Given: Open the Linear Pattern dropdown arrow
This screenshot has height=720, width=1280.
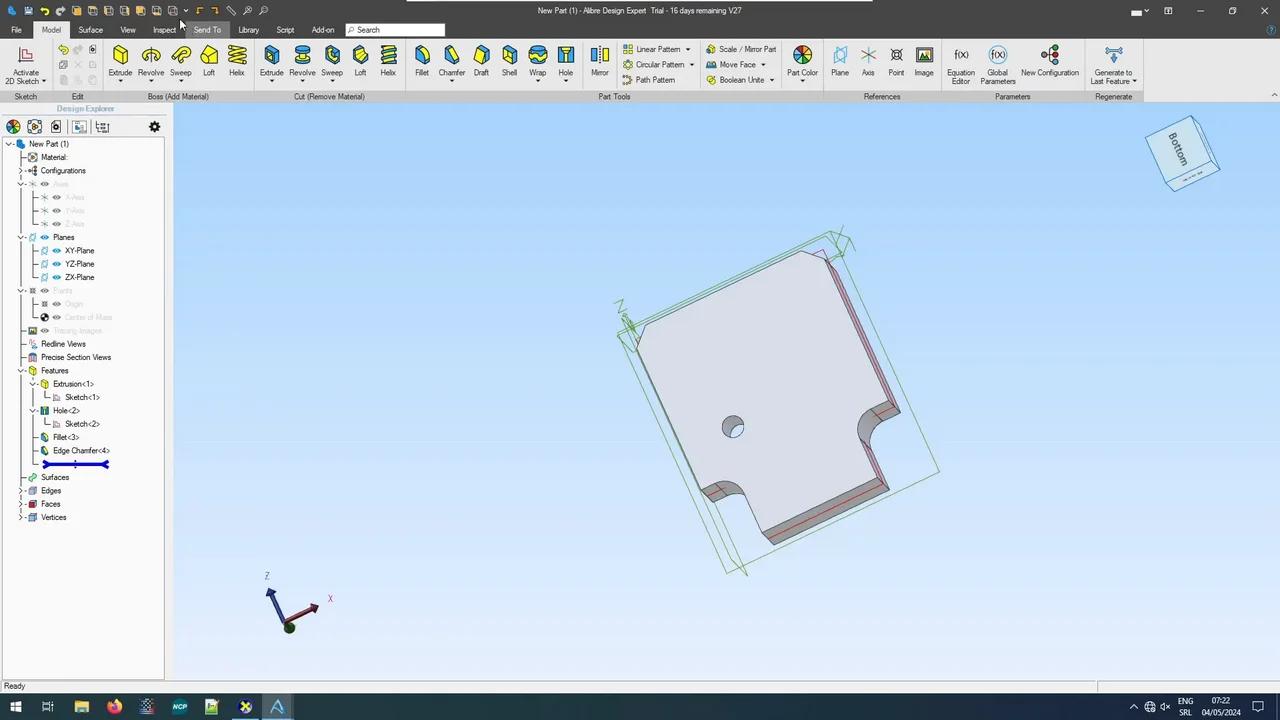Looking at the screenshot, I should (x=687, y=49).
